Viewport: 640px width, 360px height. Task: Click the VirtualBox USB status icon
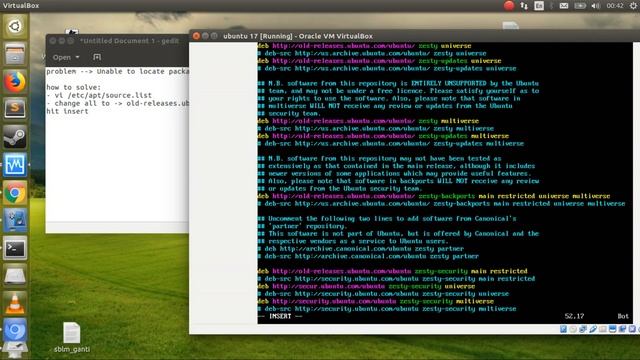coord(593,329)
